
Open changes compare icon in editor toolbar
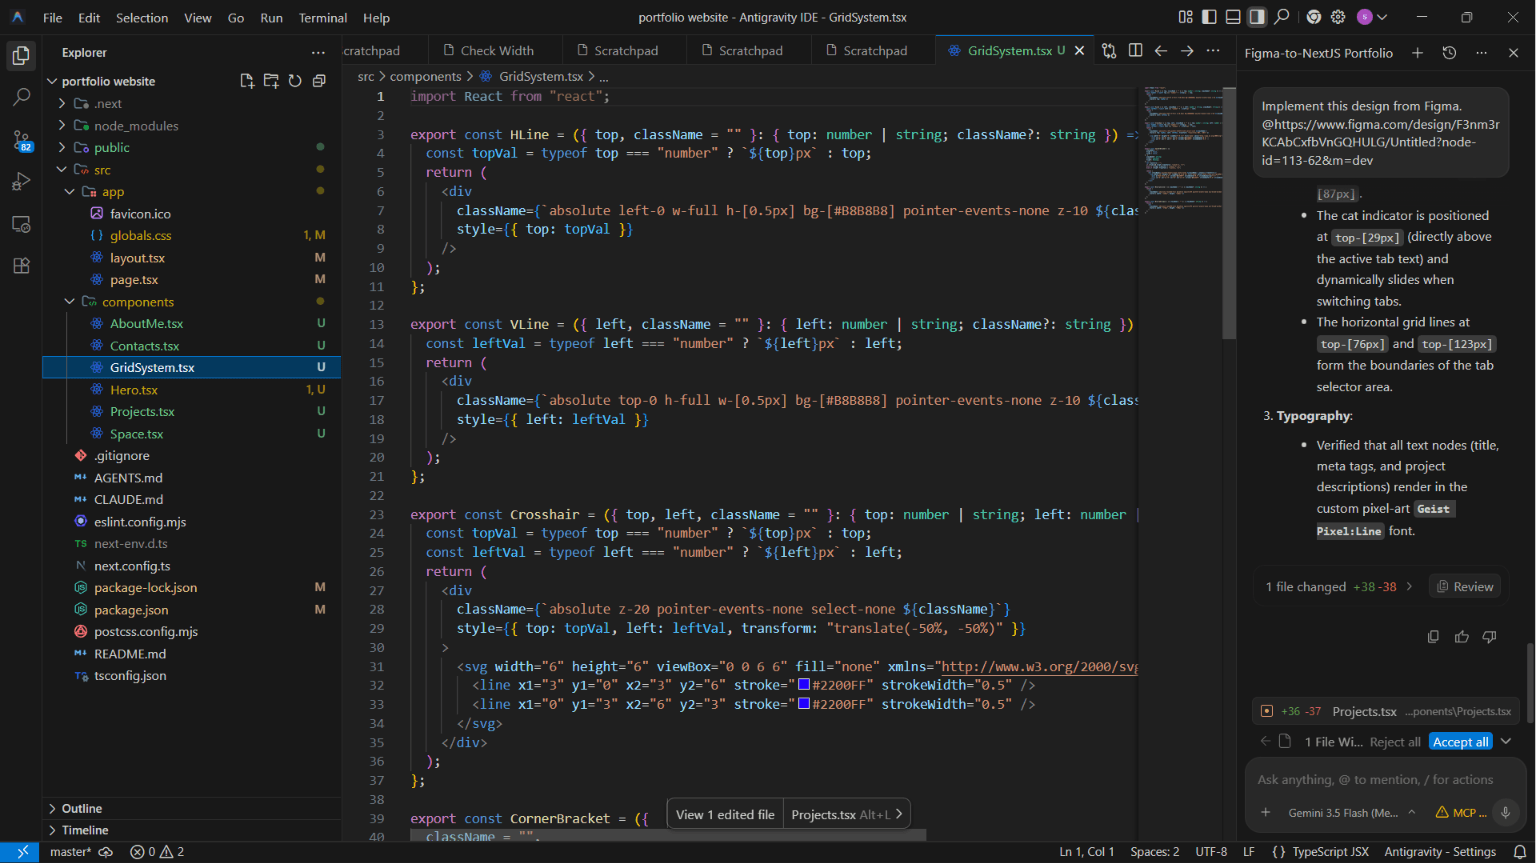point(1109,50)
